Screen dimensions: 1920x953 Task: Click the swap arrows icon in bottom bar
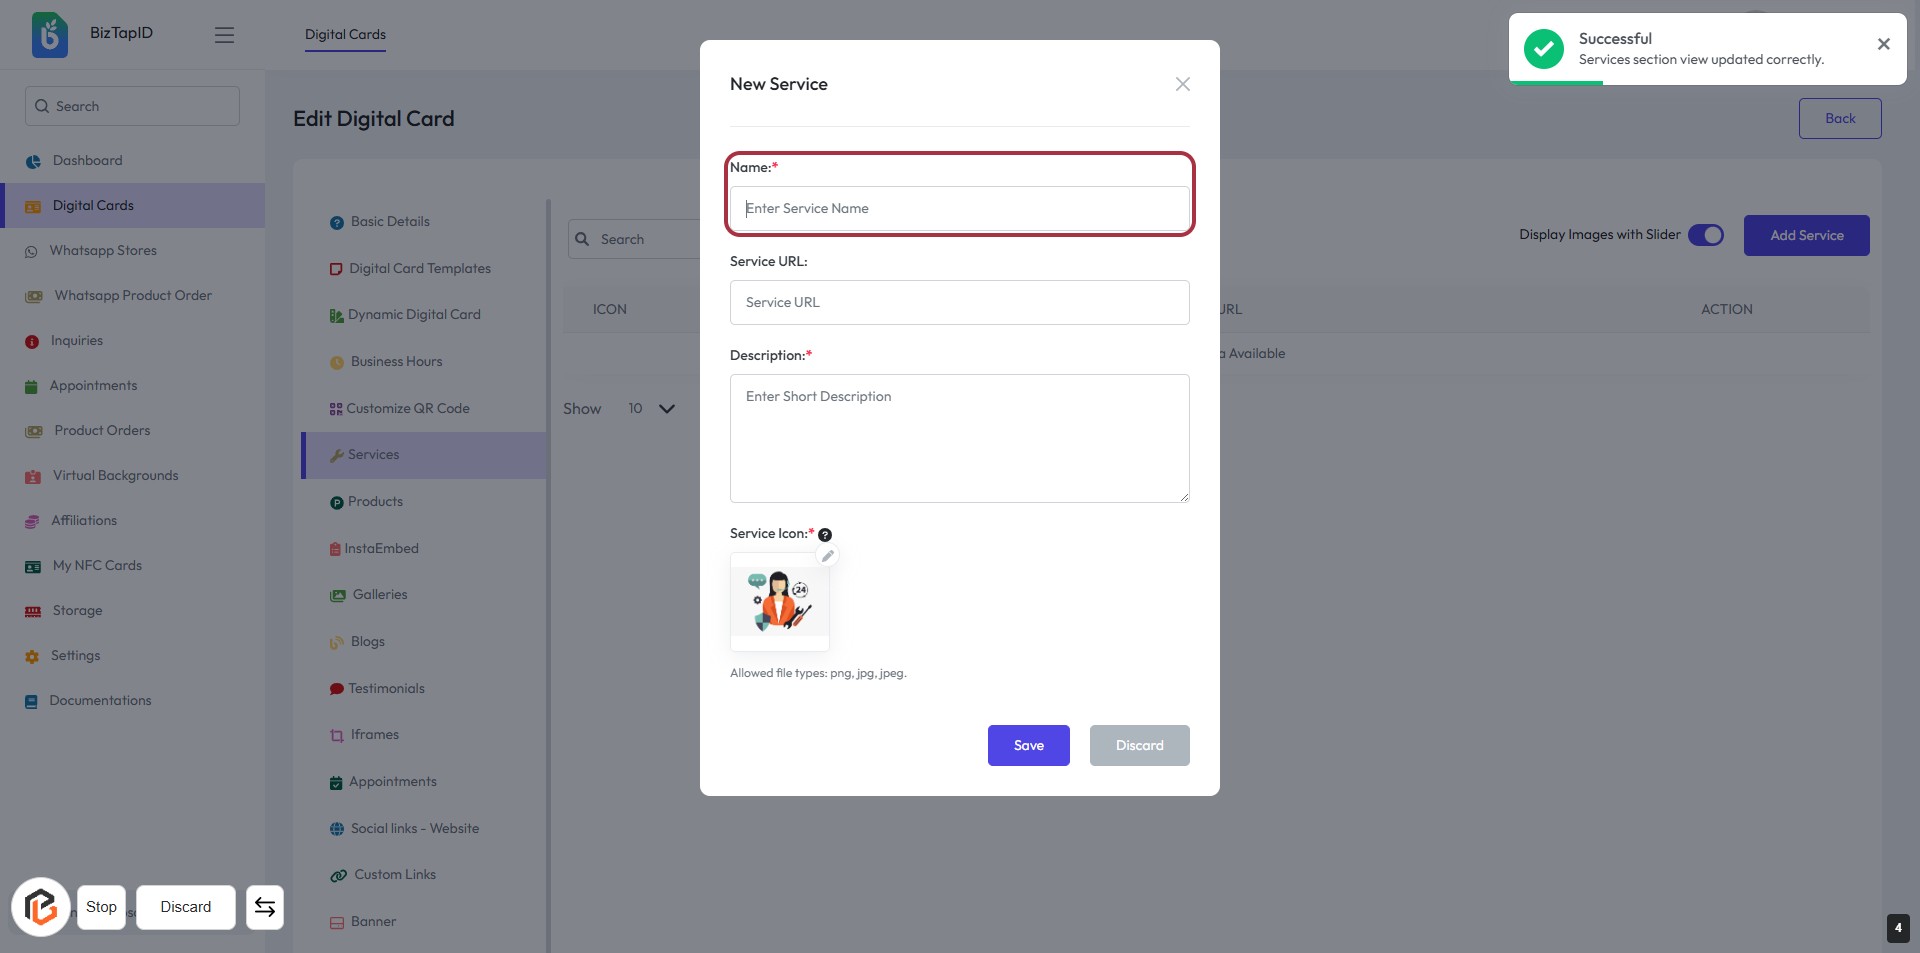[x=265, y=907]
